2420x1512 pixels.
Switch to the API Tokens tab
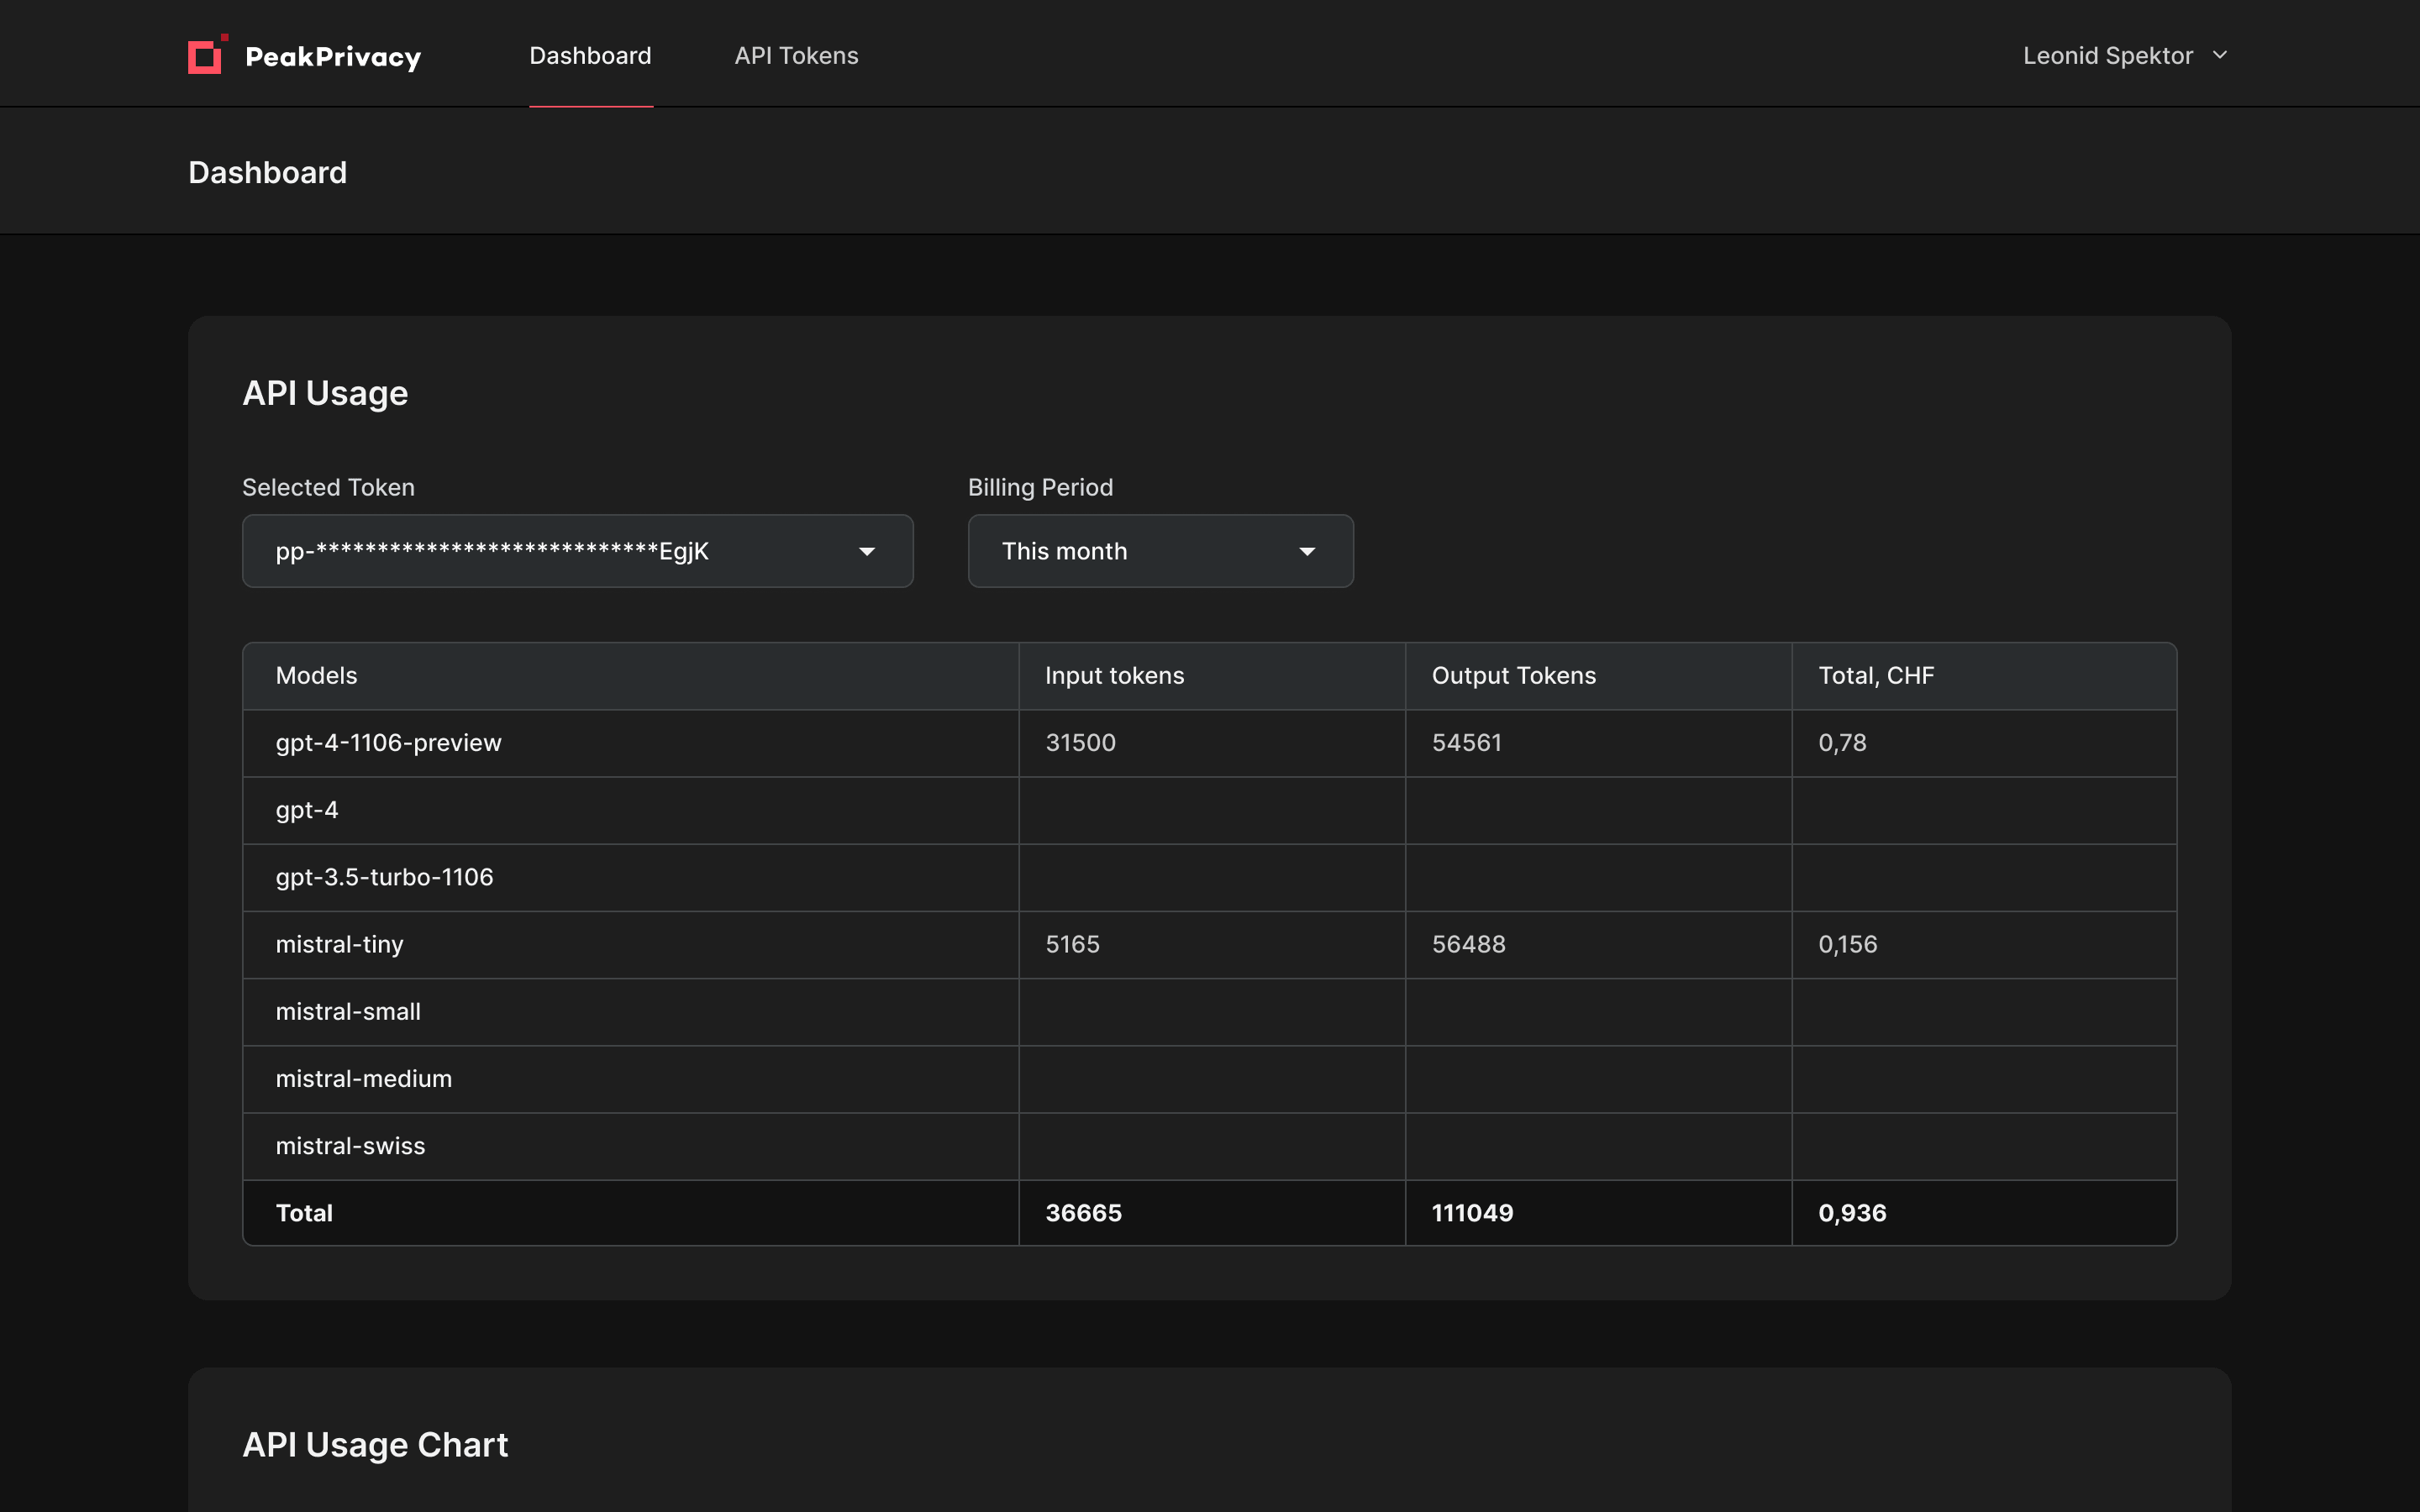tap(796, 56)
